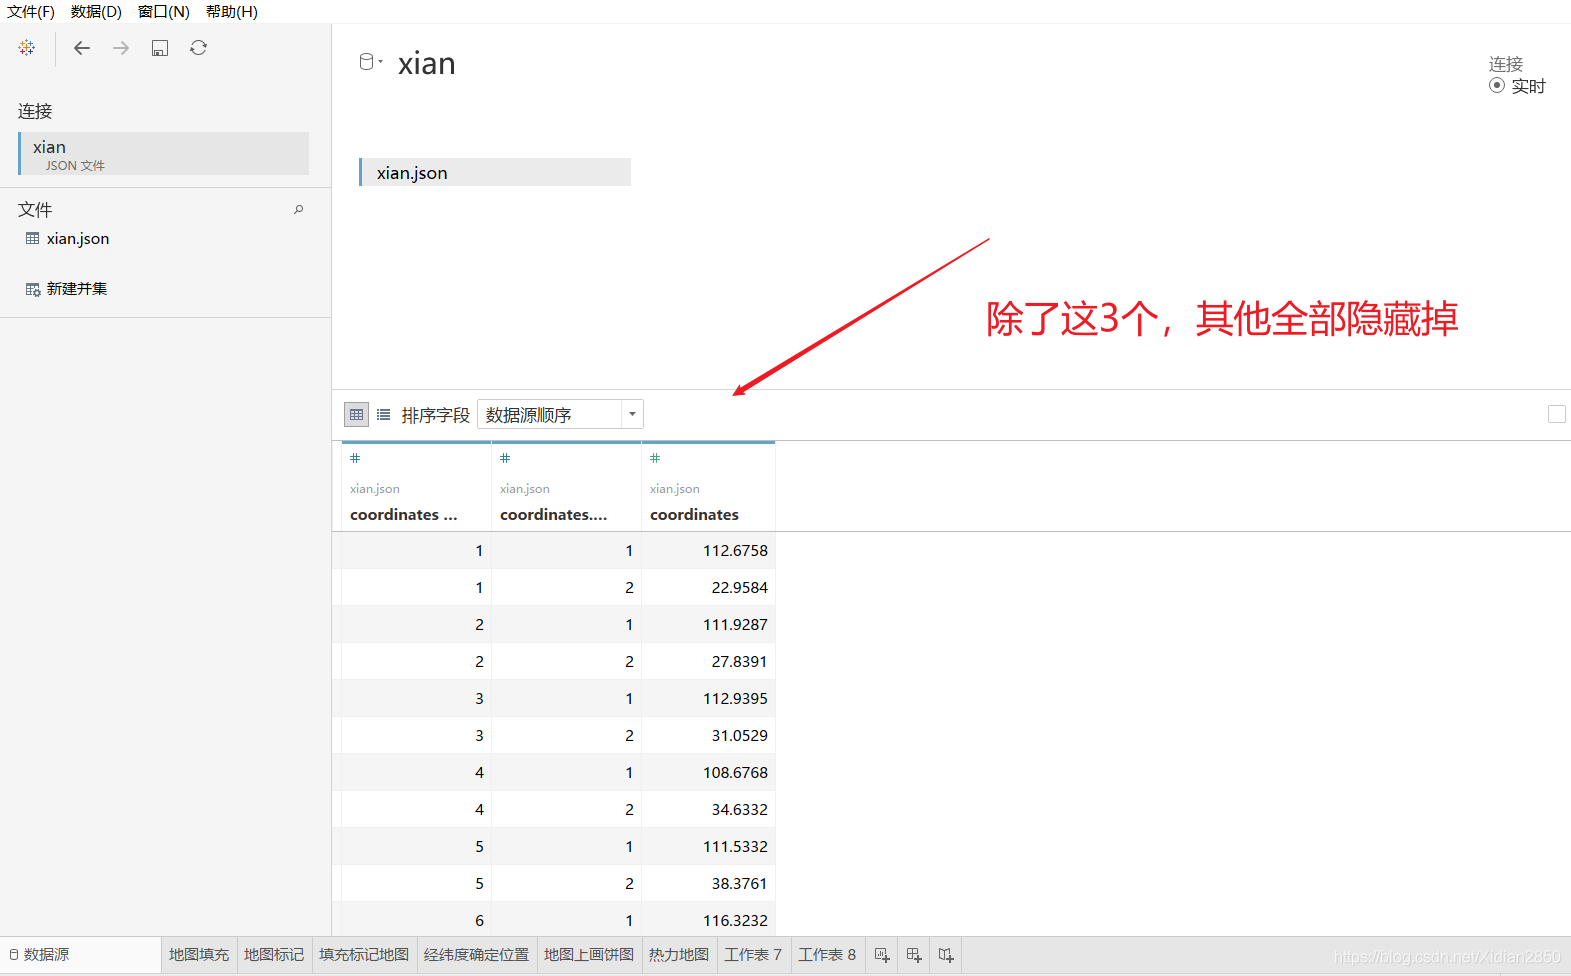Click cell value 116.3232

735,920
